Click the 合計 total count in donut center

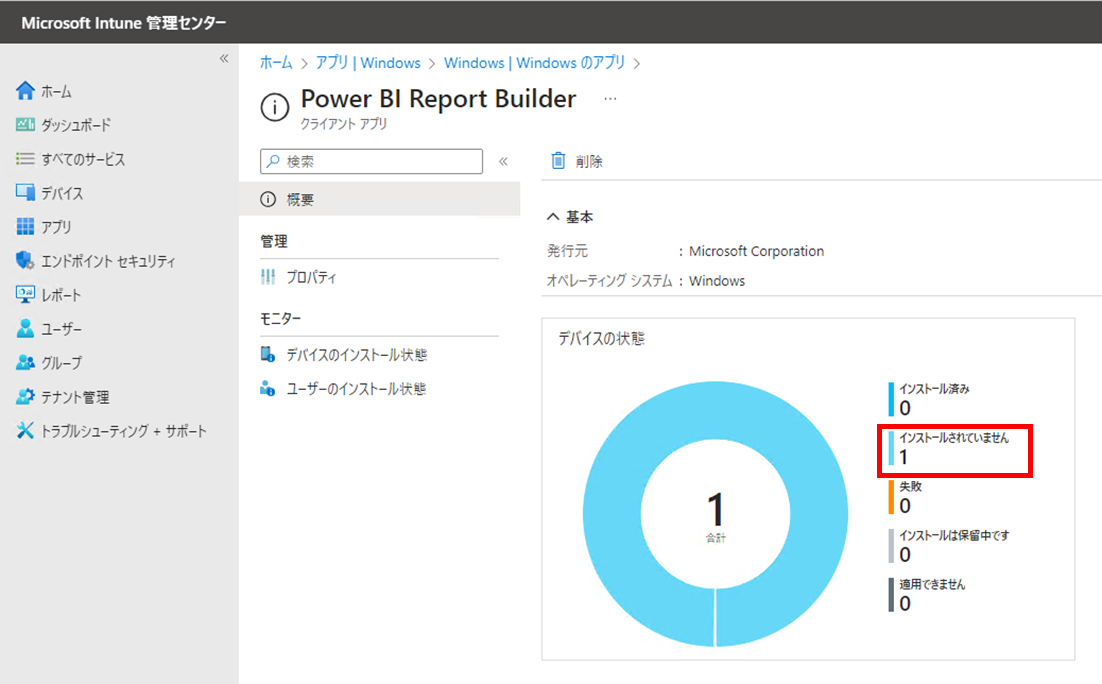pos(715,516)
